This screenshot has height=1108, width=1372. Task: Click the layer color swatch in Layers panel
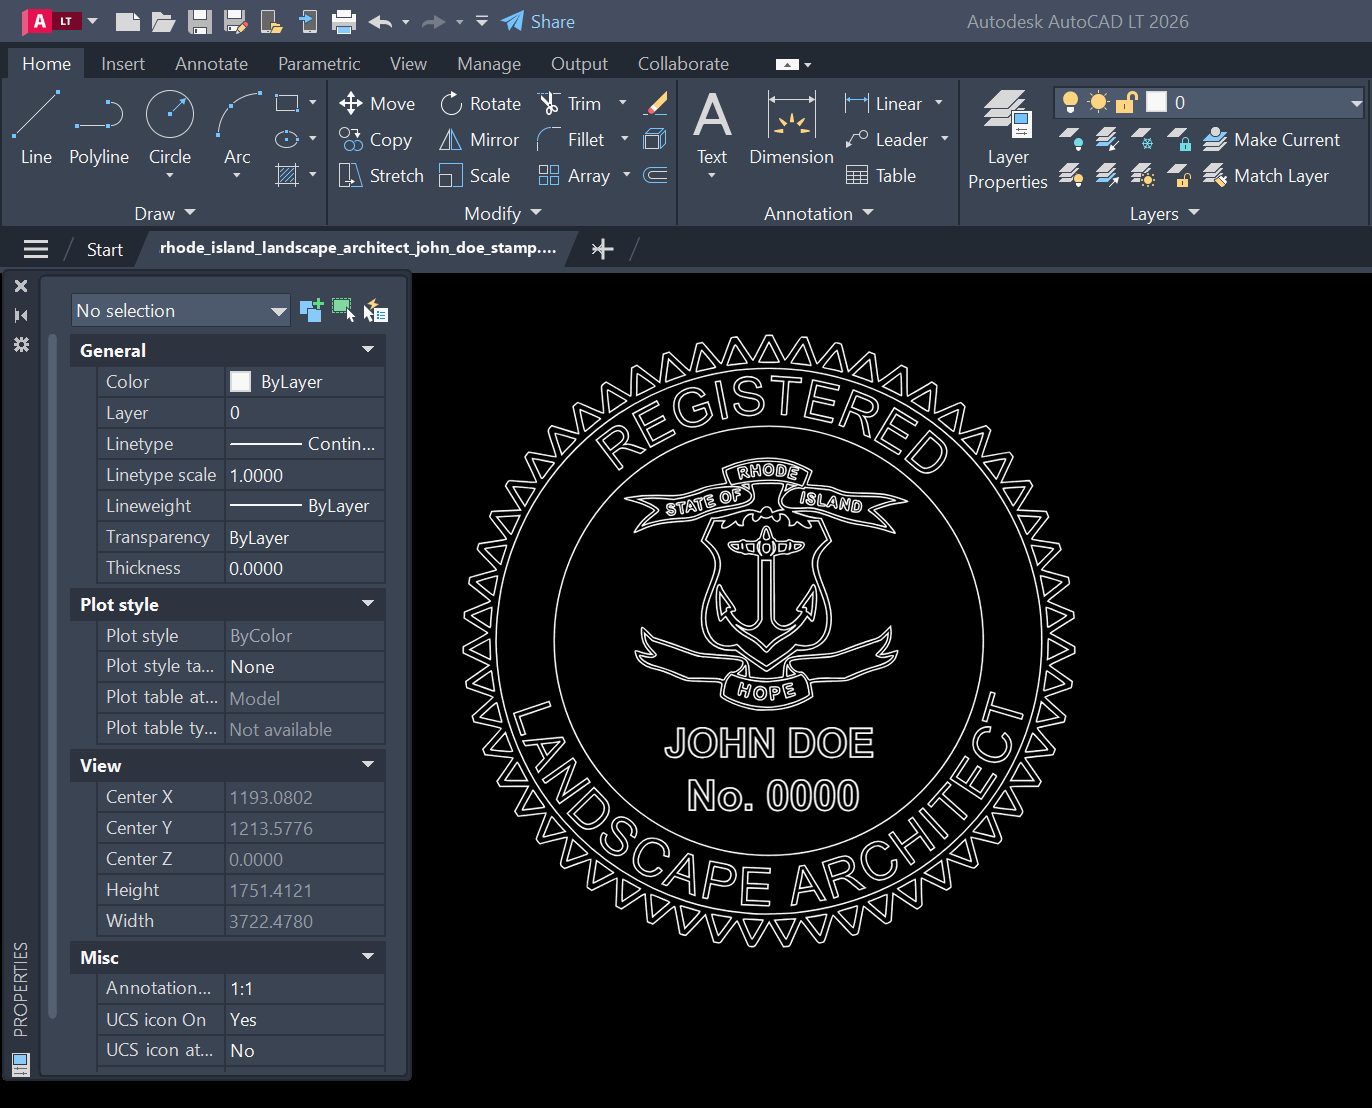[1157, 102]
